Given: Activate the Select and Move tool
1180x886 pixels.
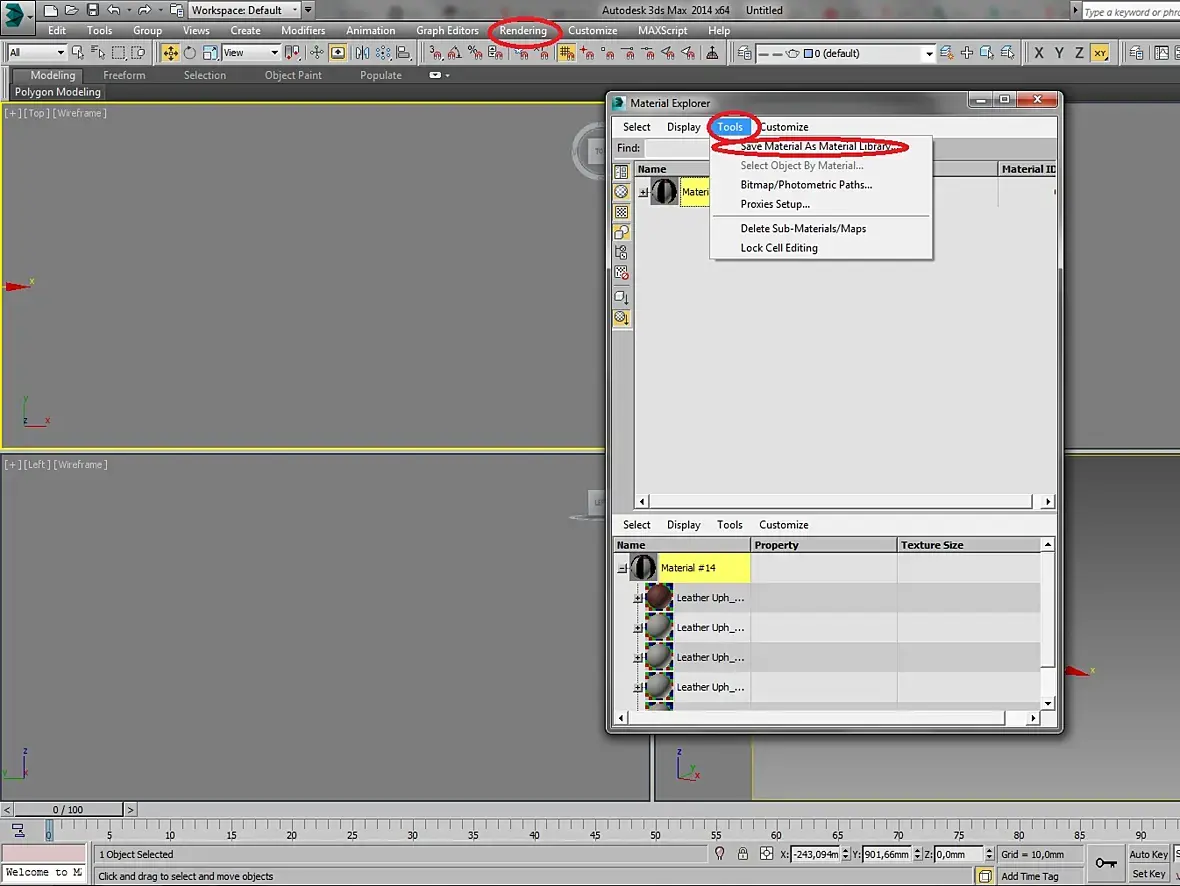Looking at the screenshot, I should (x=170, y=53).
